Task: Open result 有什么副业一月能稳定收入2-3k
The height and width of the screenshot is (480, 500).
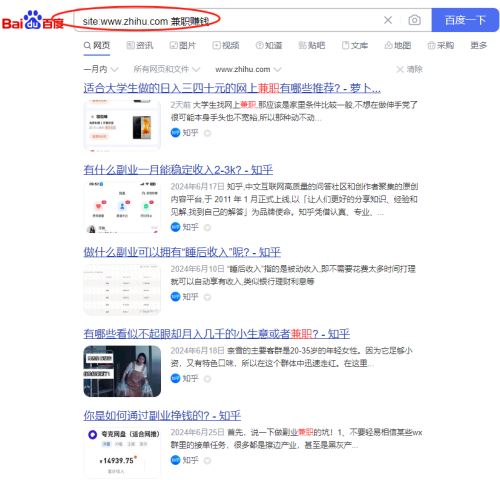Action: point(178,170)
